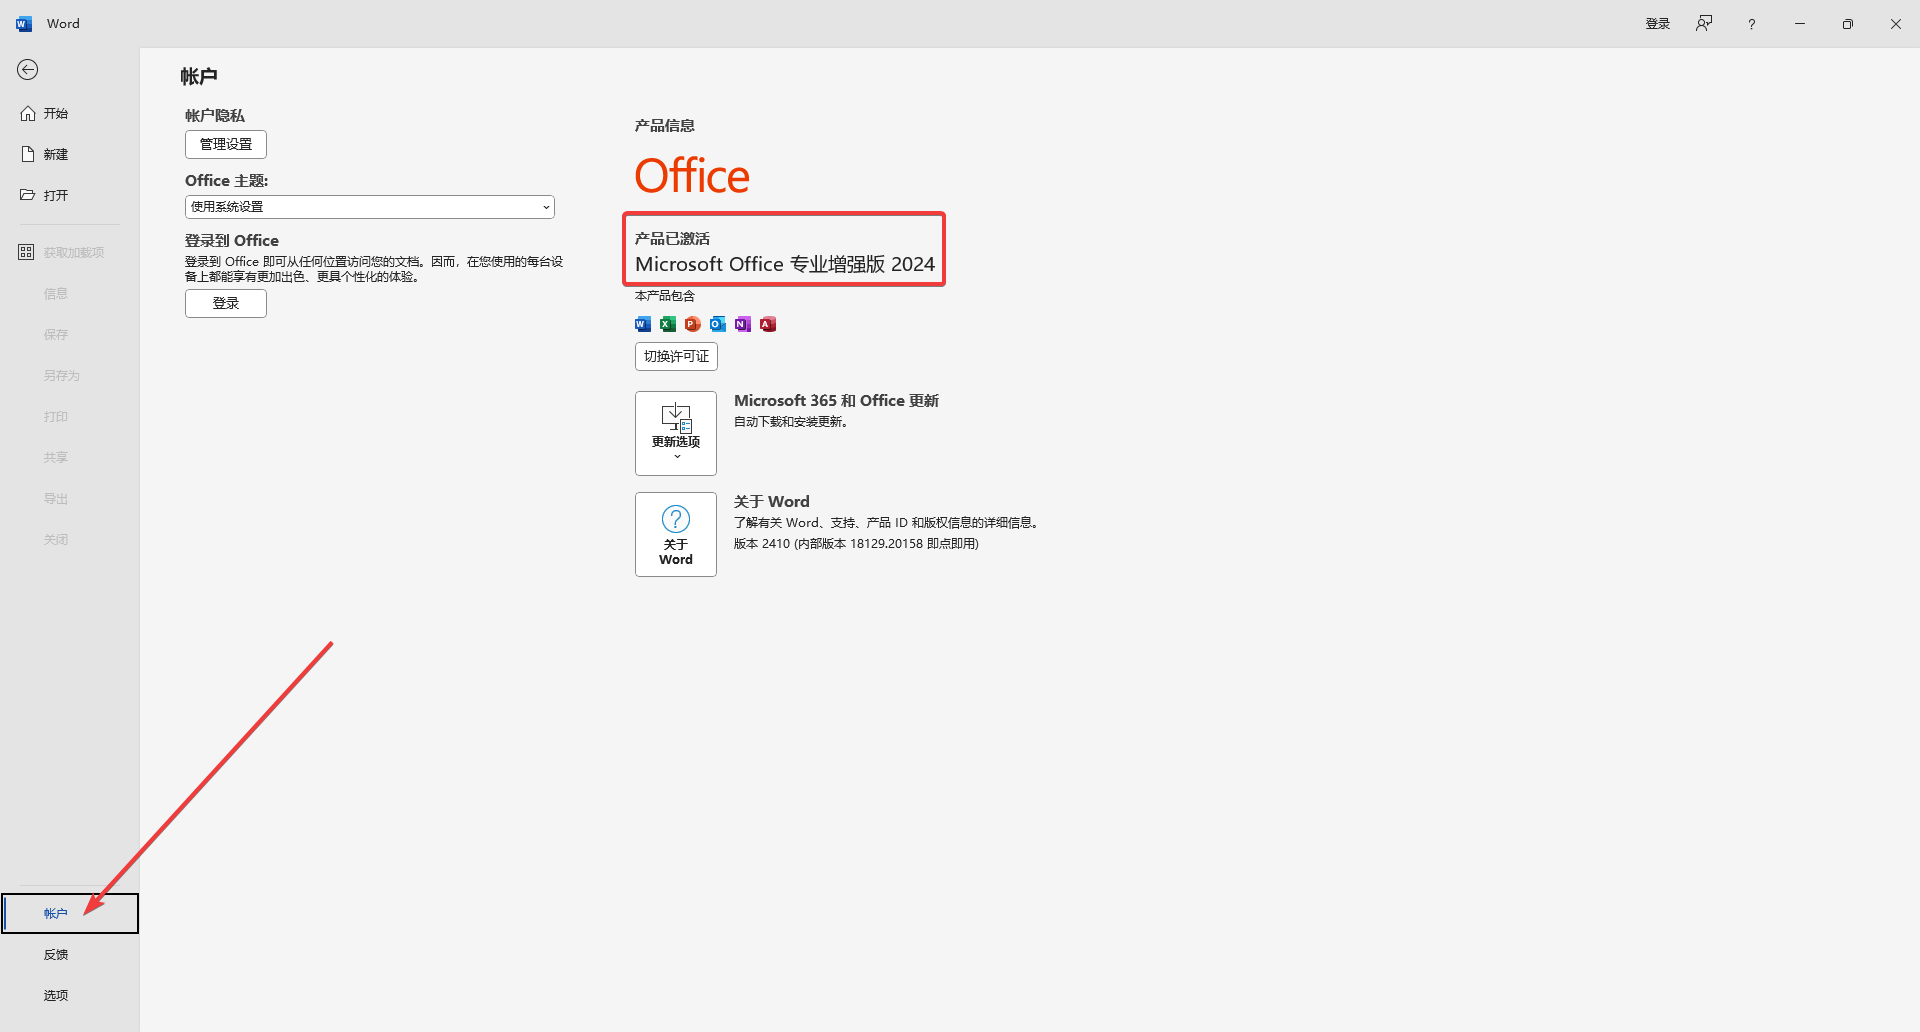Click the feedback person icon in titlebar
Screen dimensions: 1920x1032
(x=1704, y=23)
